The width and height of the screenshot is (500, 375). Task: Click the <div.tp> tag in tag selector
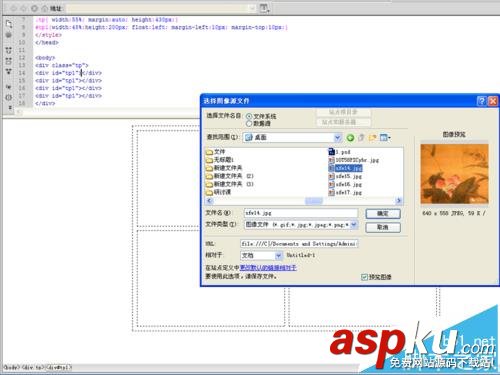33,367
